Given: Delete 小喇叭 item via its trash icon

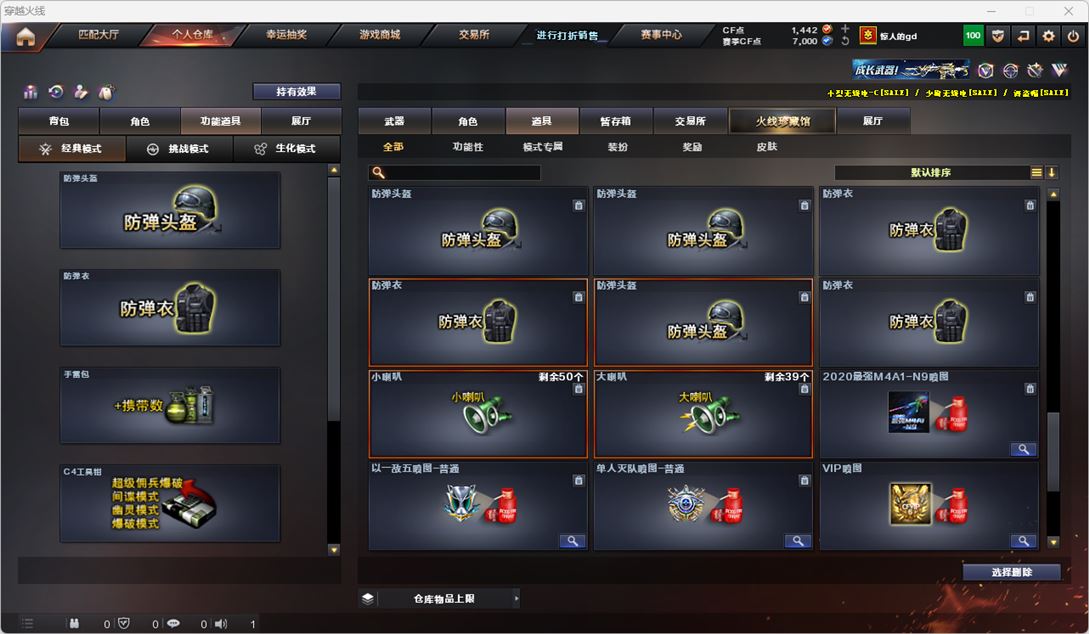Looking at the screenshot, I should (579, 389).
